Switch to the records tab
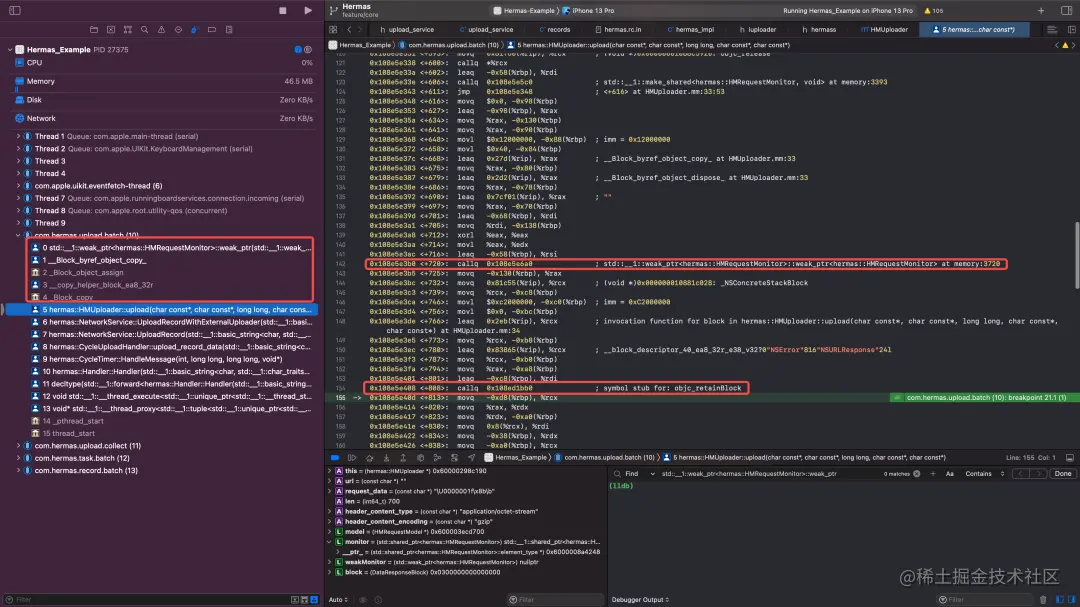This screenshot has width=1080, height=607. [555, 30]
